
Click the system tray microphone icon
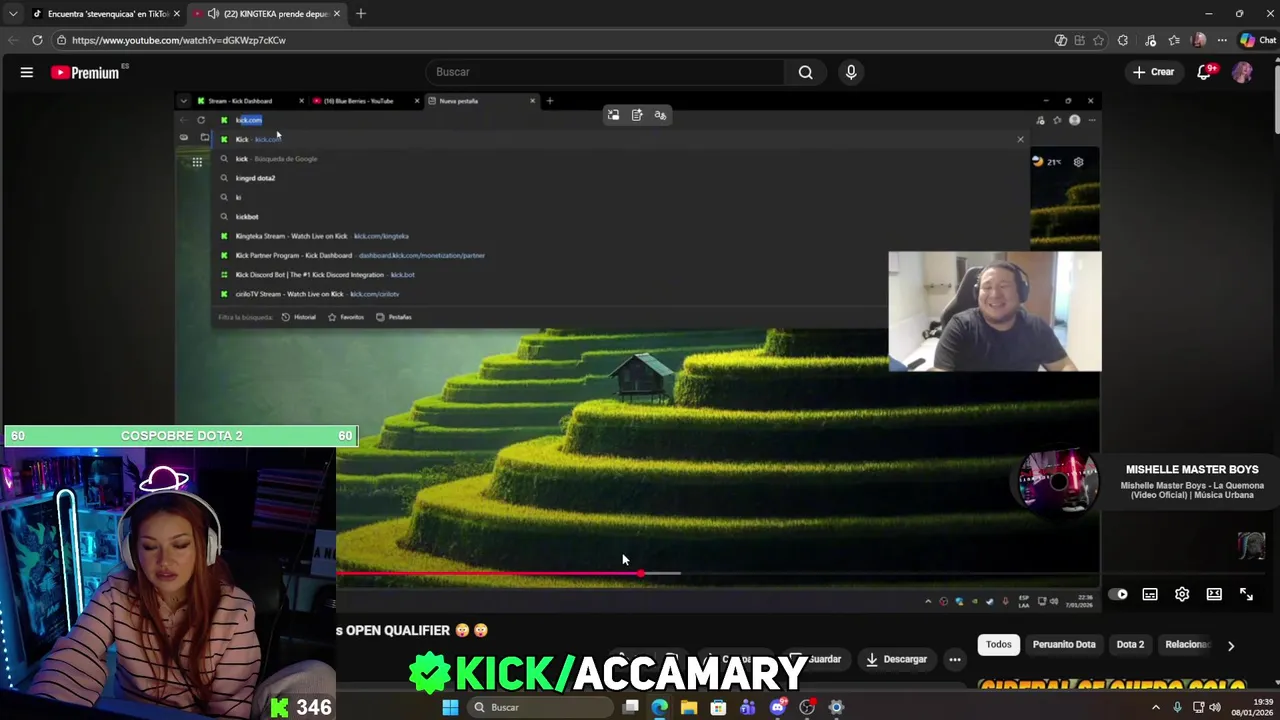1177,707
